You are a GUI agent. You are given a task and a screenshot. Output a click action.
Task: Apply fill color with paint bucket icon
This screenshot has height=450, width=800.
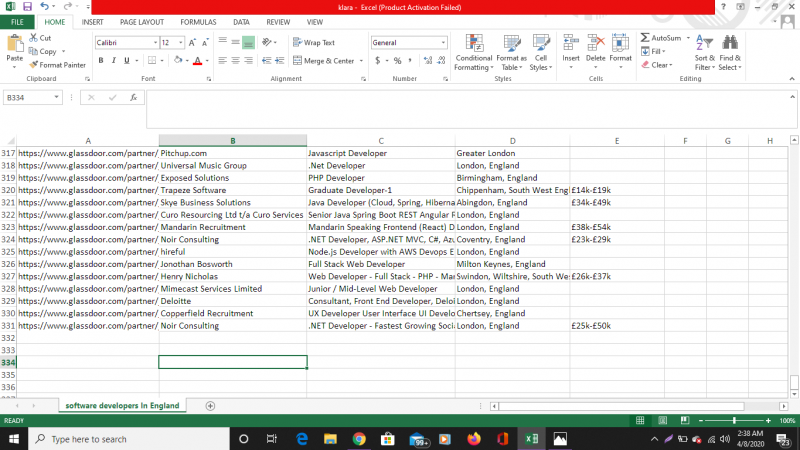[x=178, y=60]
